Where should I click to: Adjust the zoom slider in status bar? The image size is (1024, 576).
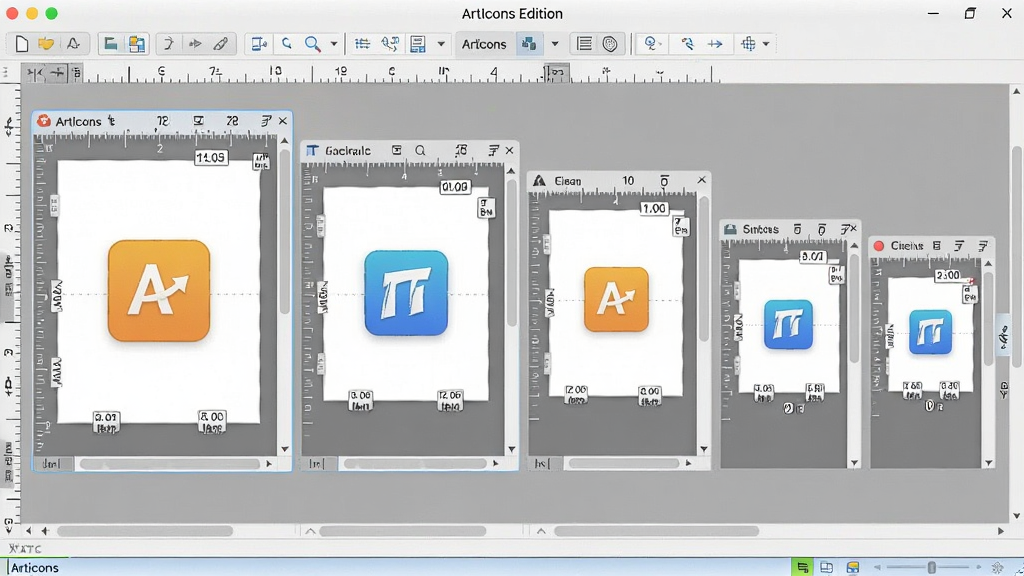tap(931, 567)
